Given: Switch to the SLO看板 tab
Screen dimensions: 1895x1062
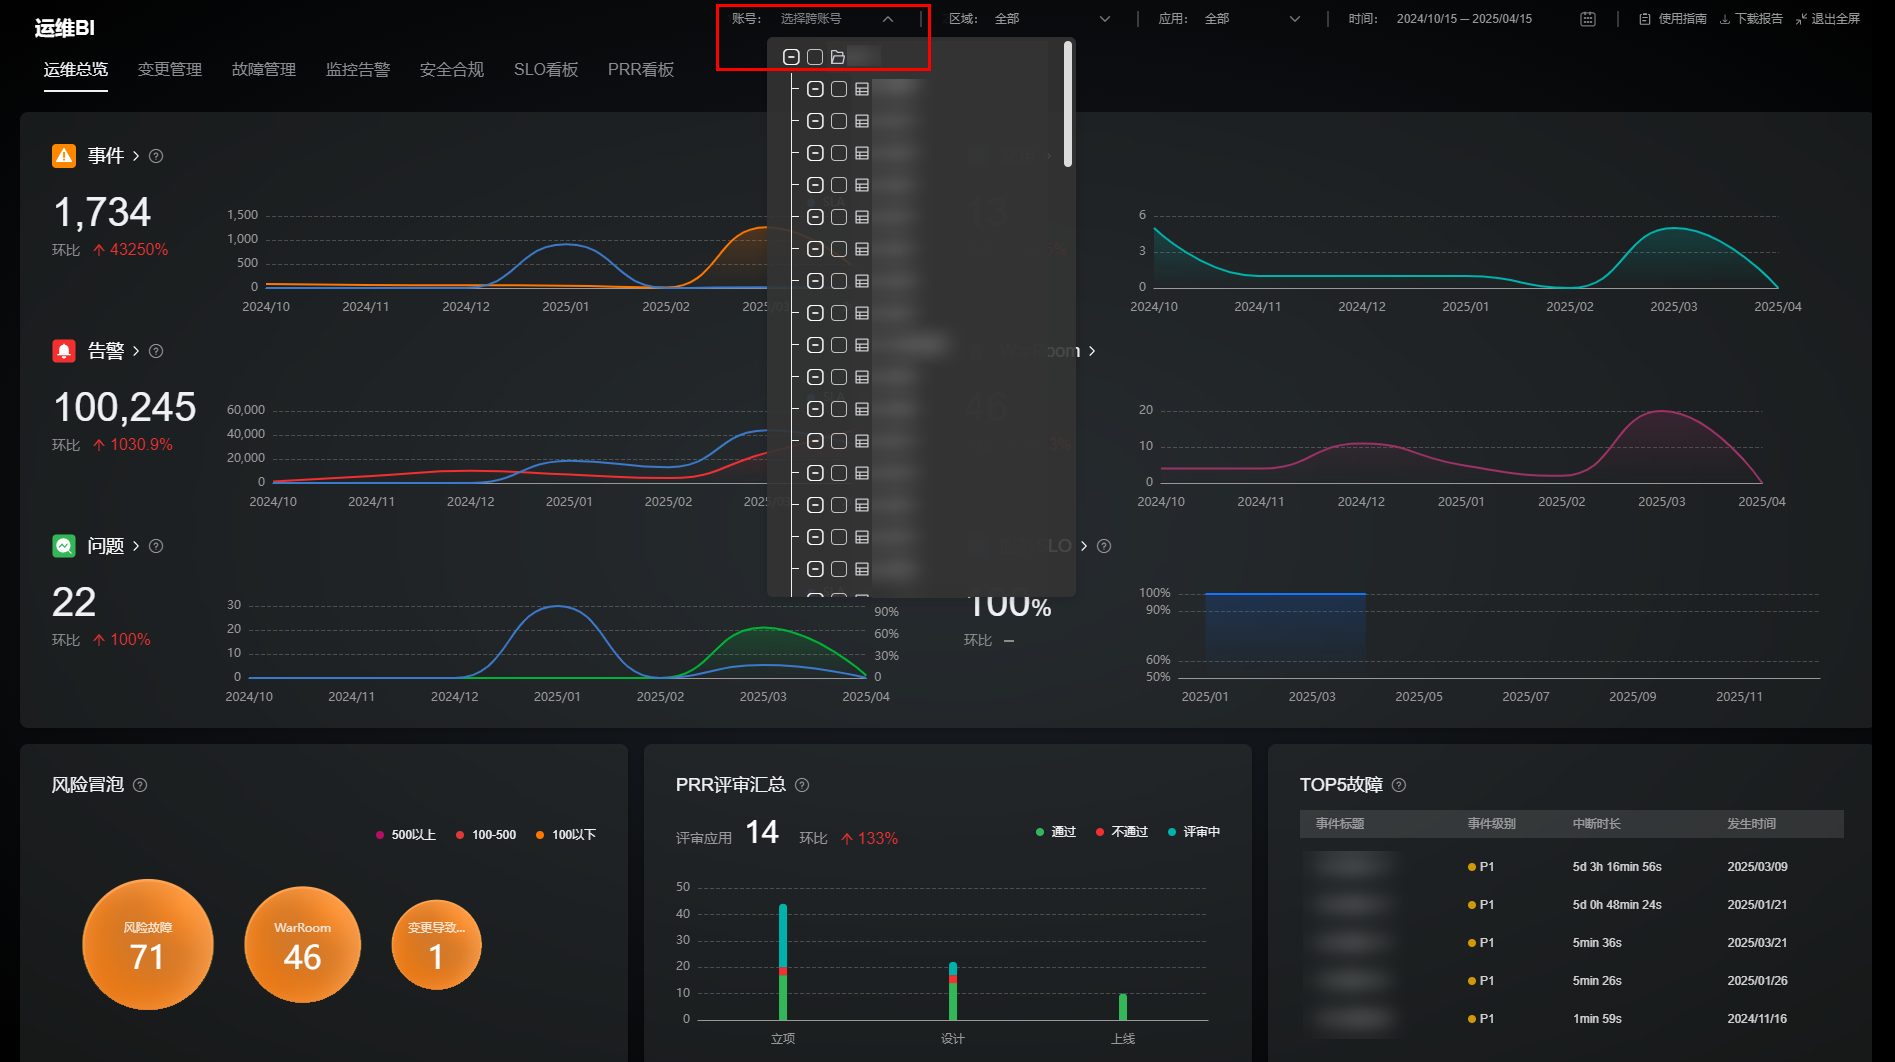Looking at the screenshot, I should [x=546, y=69].
